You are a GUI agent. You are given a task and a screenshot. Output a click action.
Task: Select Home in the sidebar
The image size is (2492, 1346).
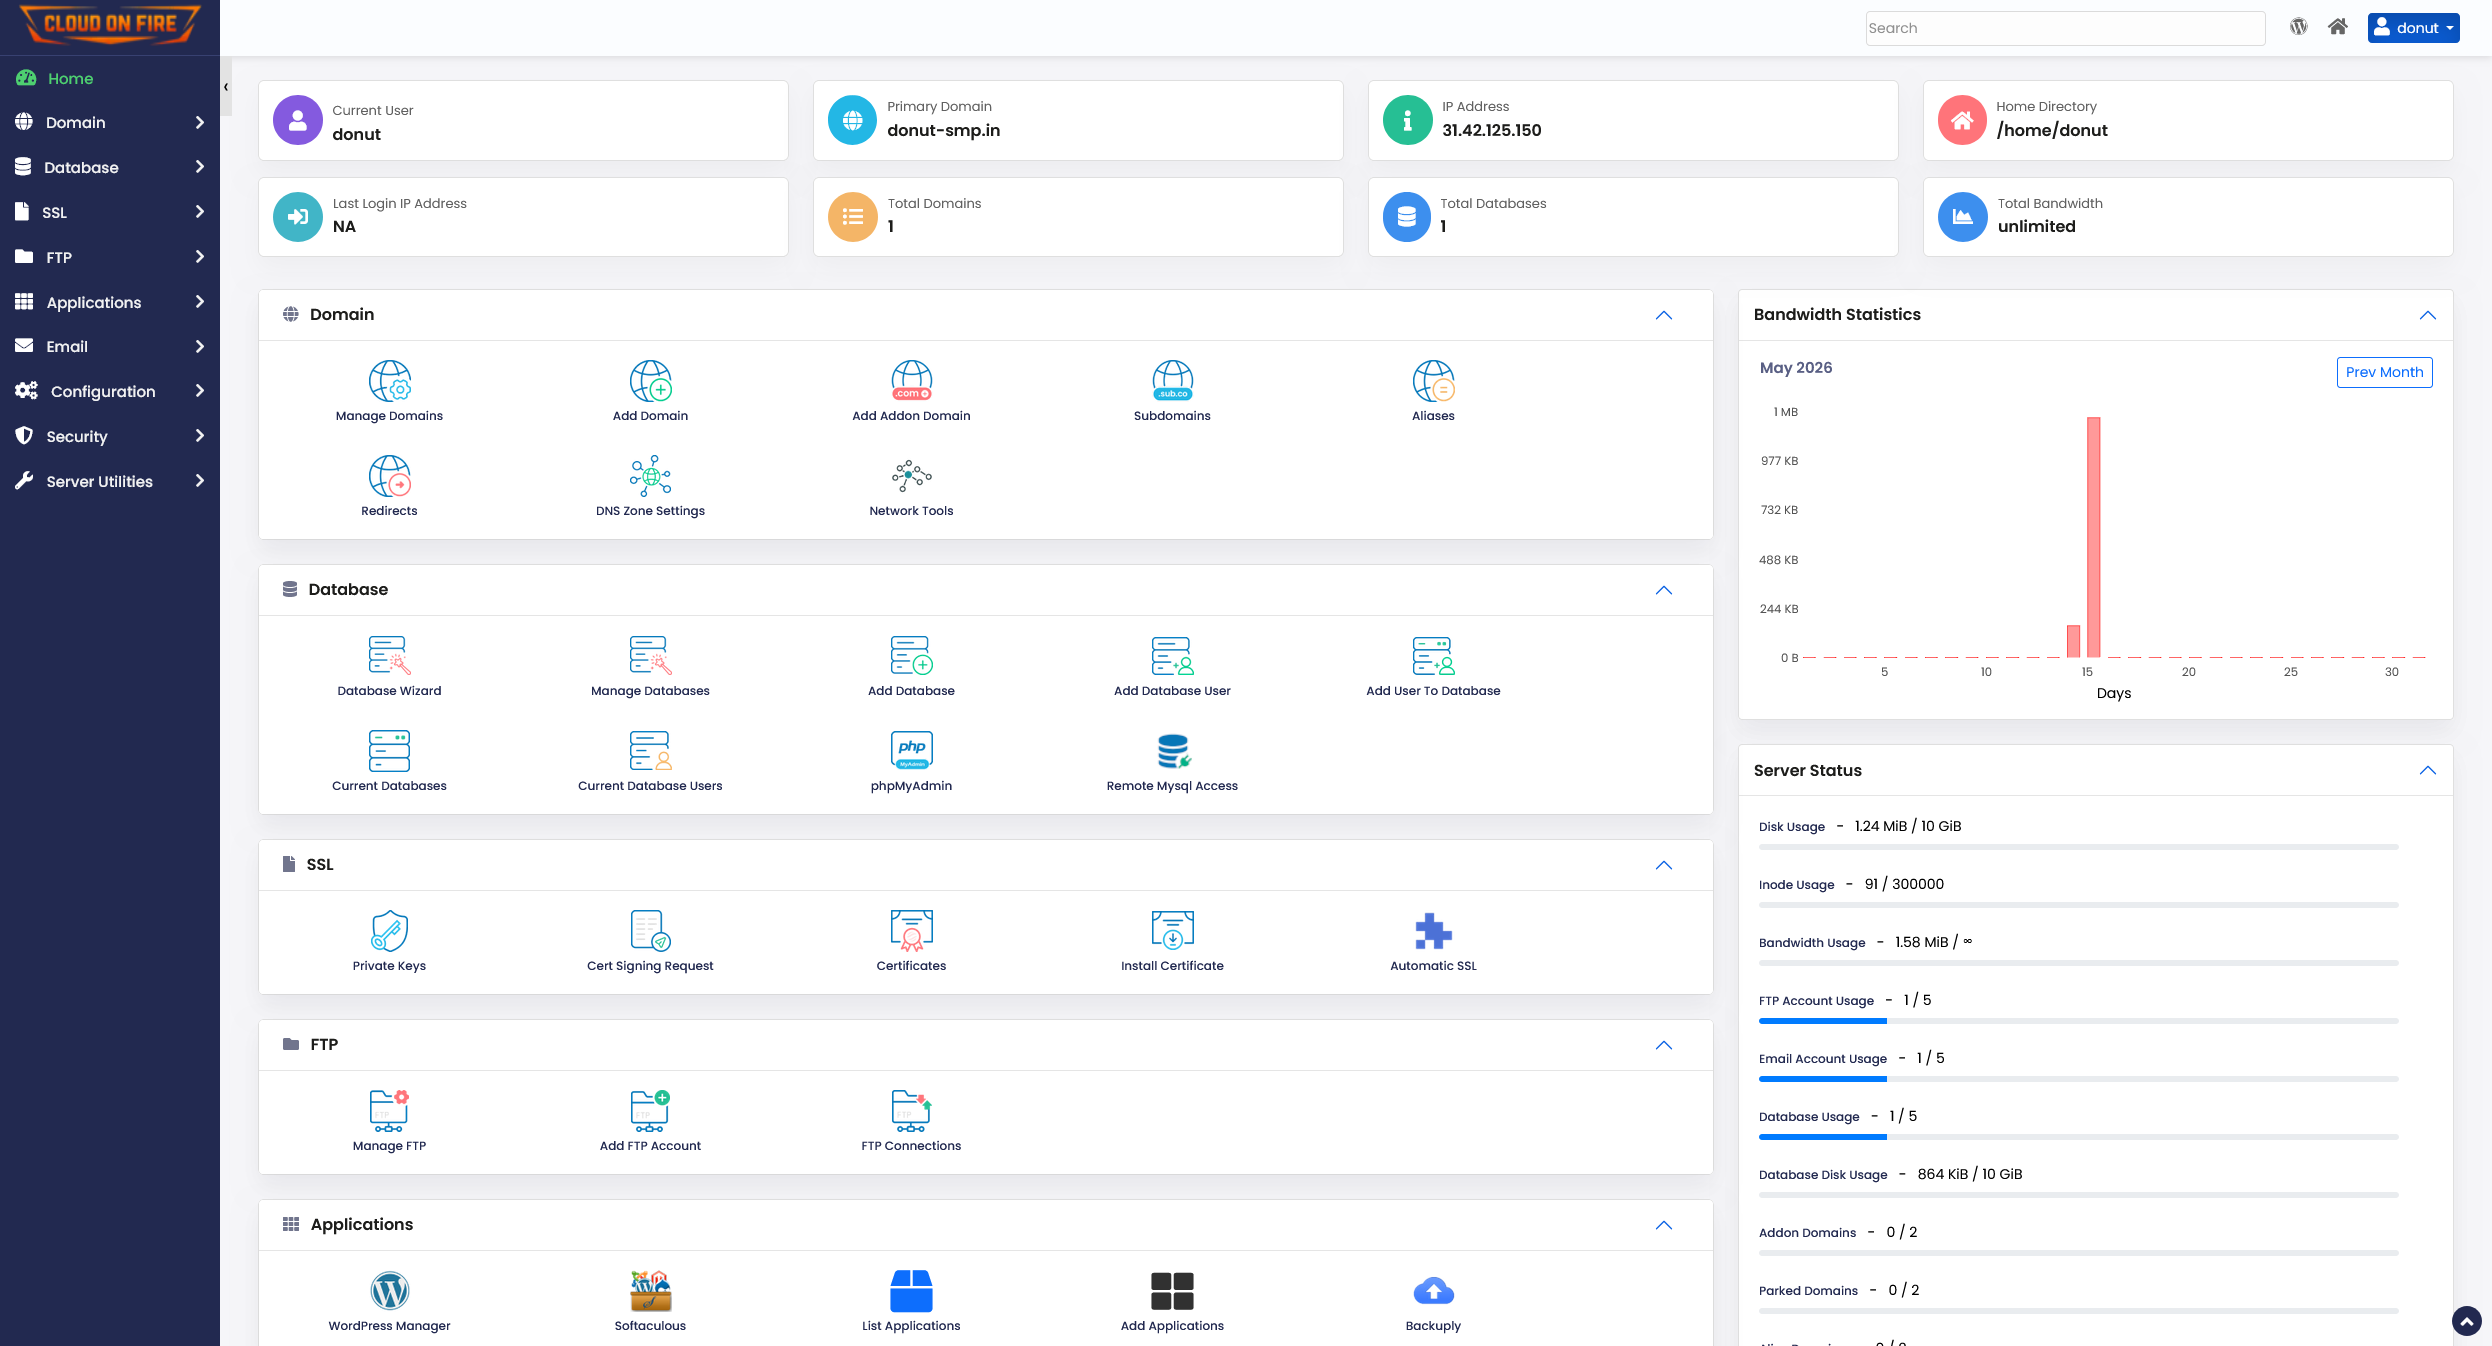click(110, 78)
